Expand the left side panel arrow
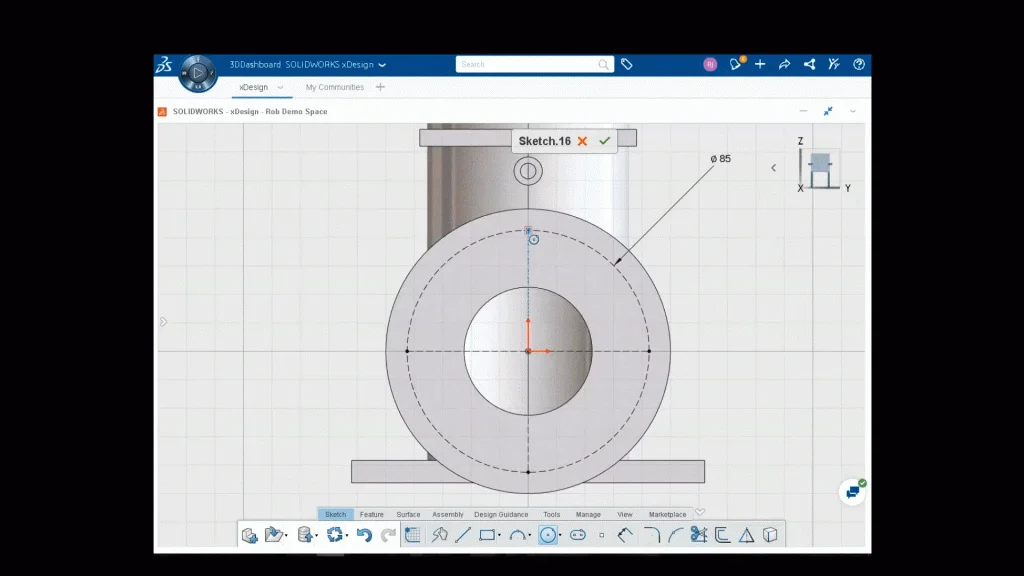The width and height of the screenshot is (1024, 576). coord(164,322)
